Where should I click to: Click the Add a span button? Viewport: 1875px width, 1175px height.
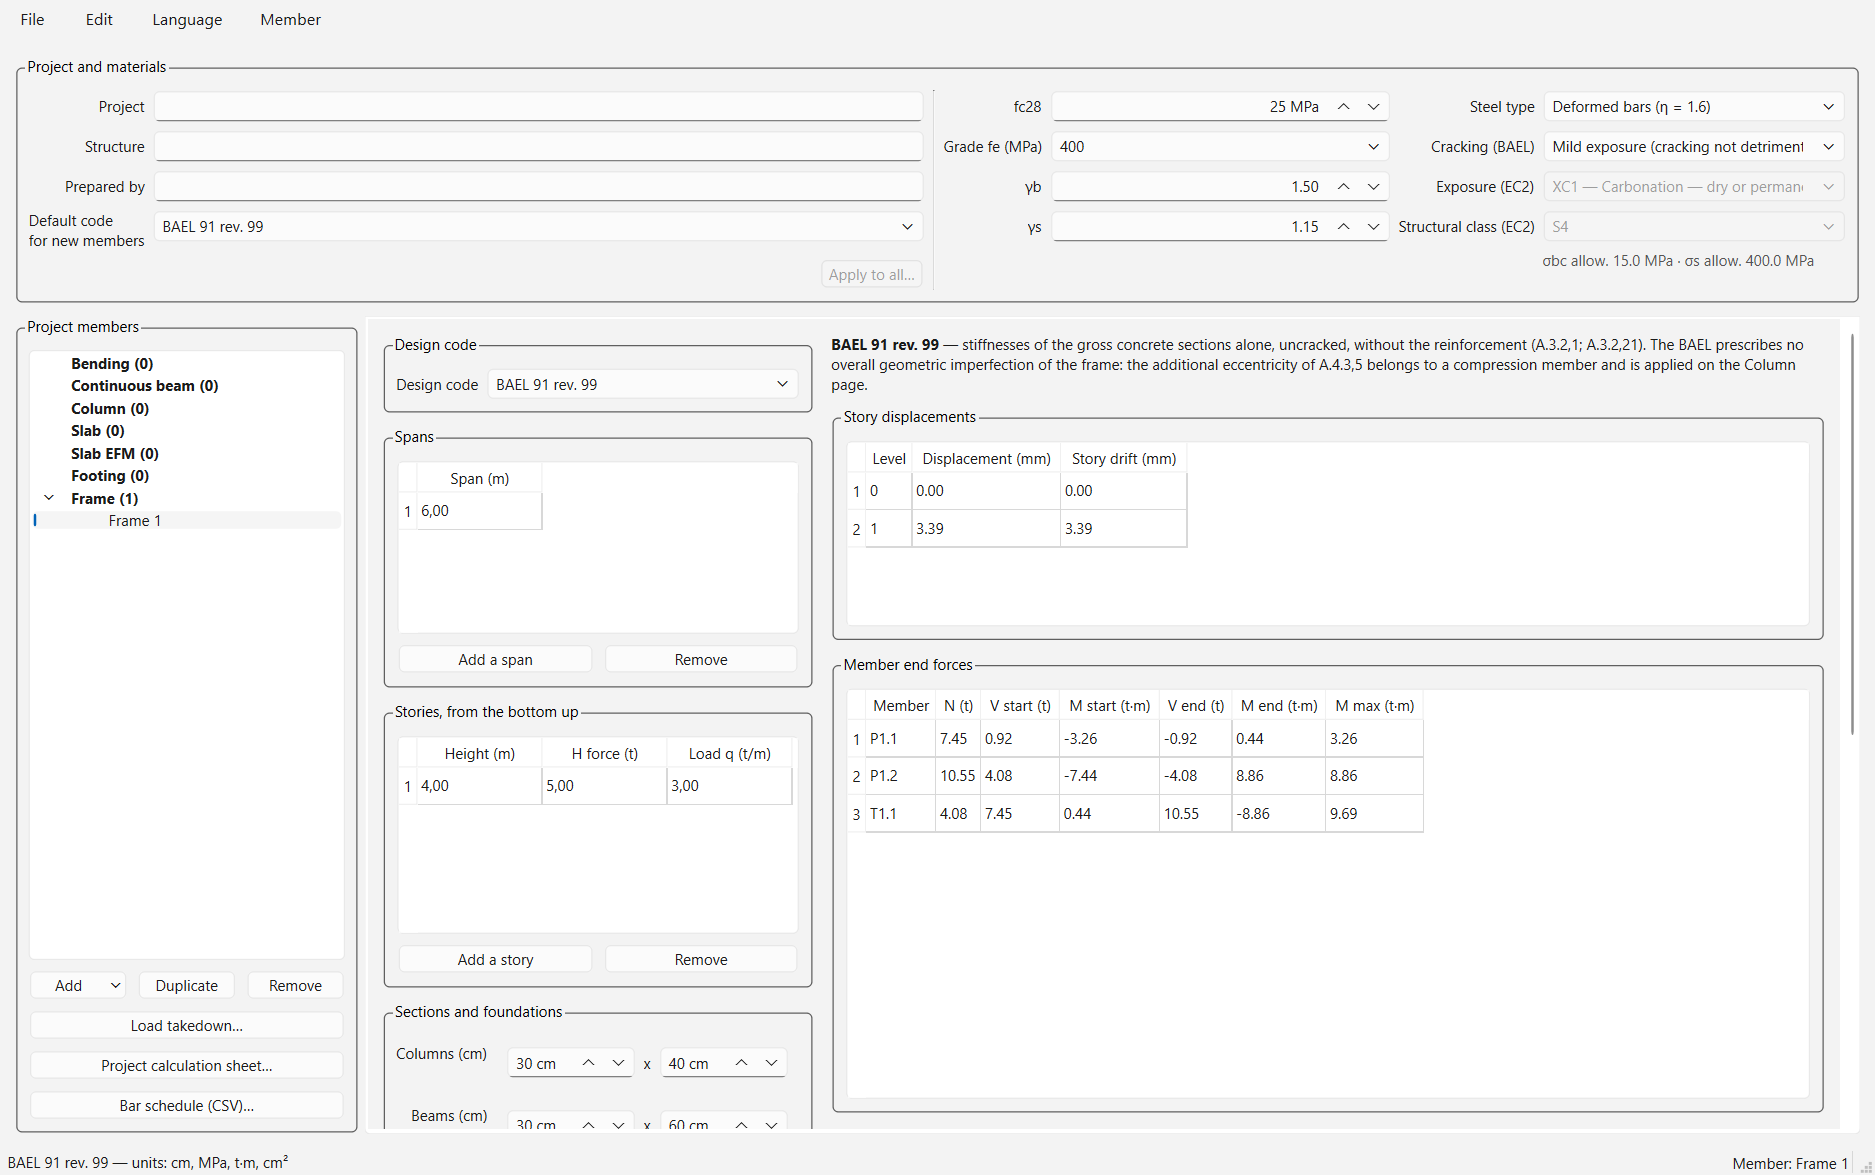pyautogui.click(x=495, y=660)
